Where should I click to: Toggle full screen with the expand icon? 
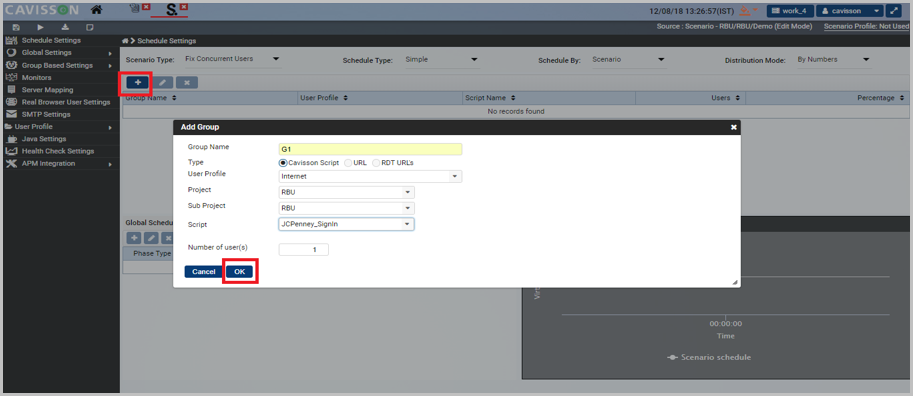[x=894, y=10]
